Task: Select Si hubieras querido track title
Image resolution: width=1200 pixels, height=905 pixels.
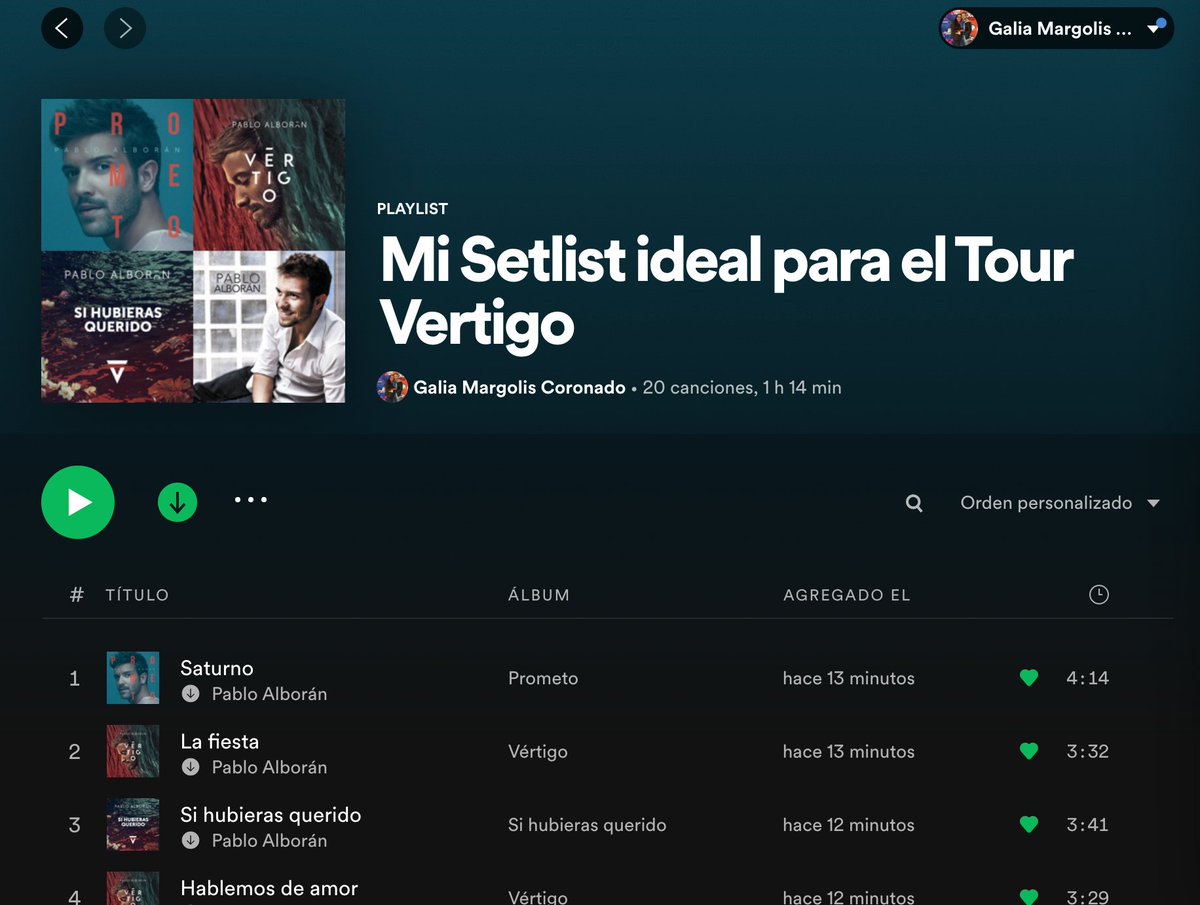Action: 271,815
